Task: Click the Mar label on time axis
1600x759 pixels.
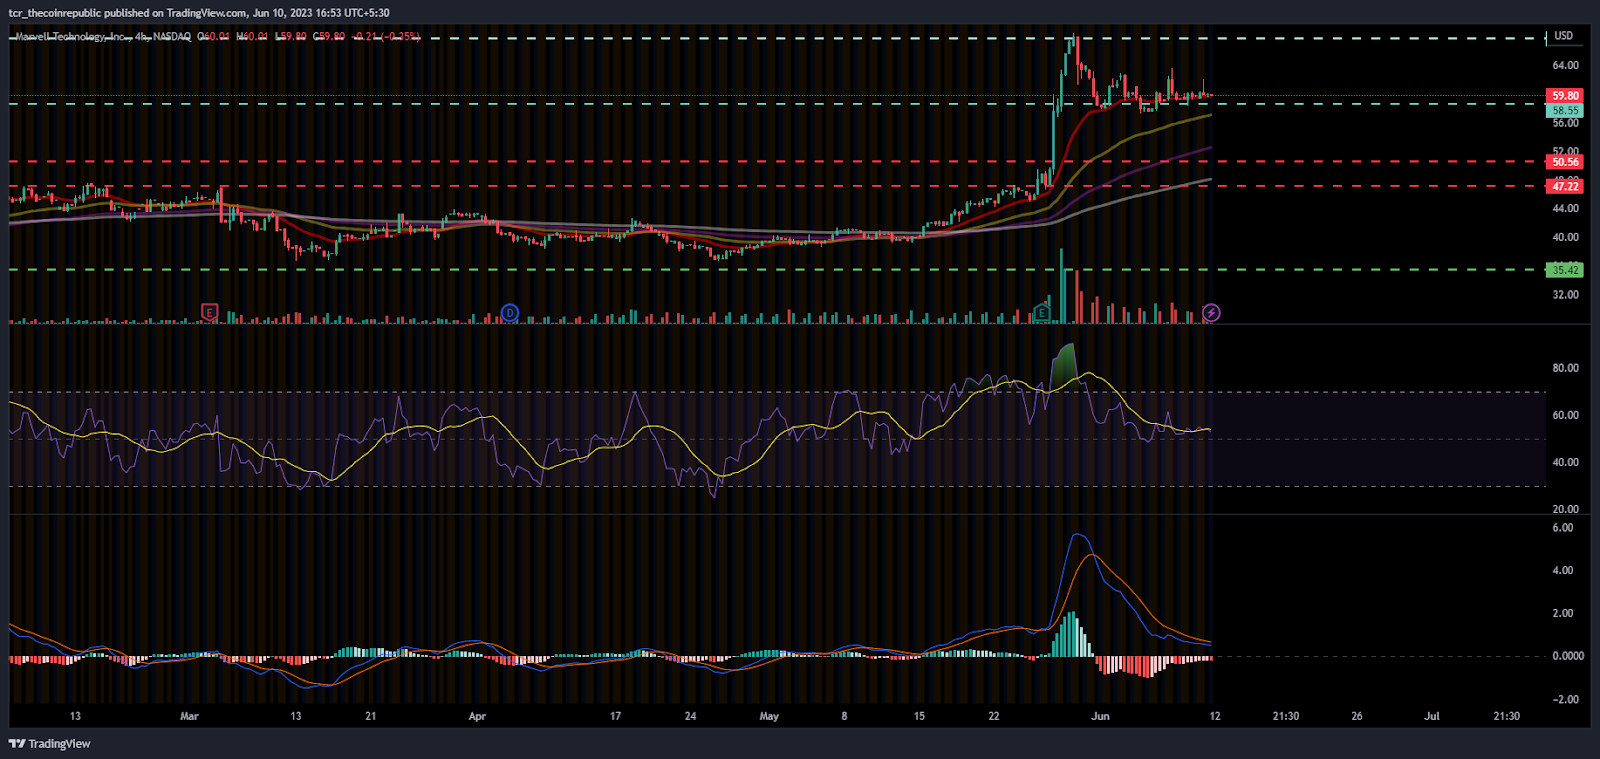Action: [x=189, y=717]
